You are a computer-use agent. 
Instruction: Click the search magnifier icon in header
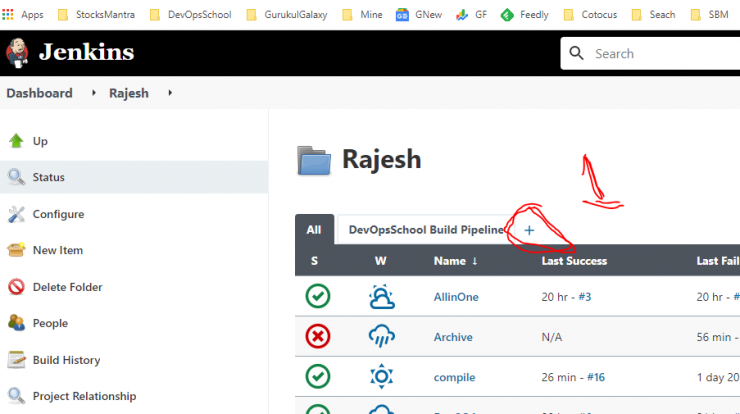pos(576,53)
